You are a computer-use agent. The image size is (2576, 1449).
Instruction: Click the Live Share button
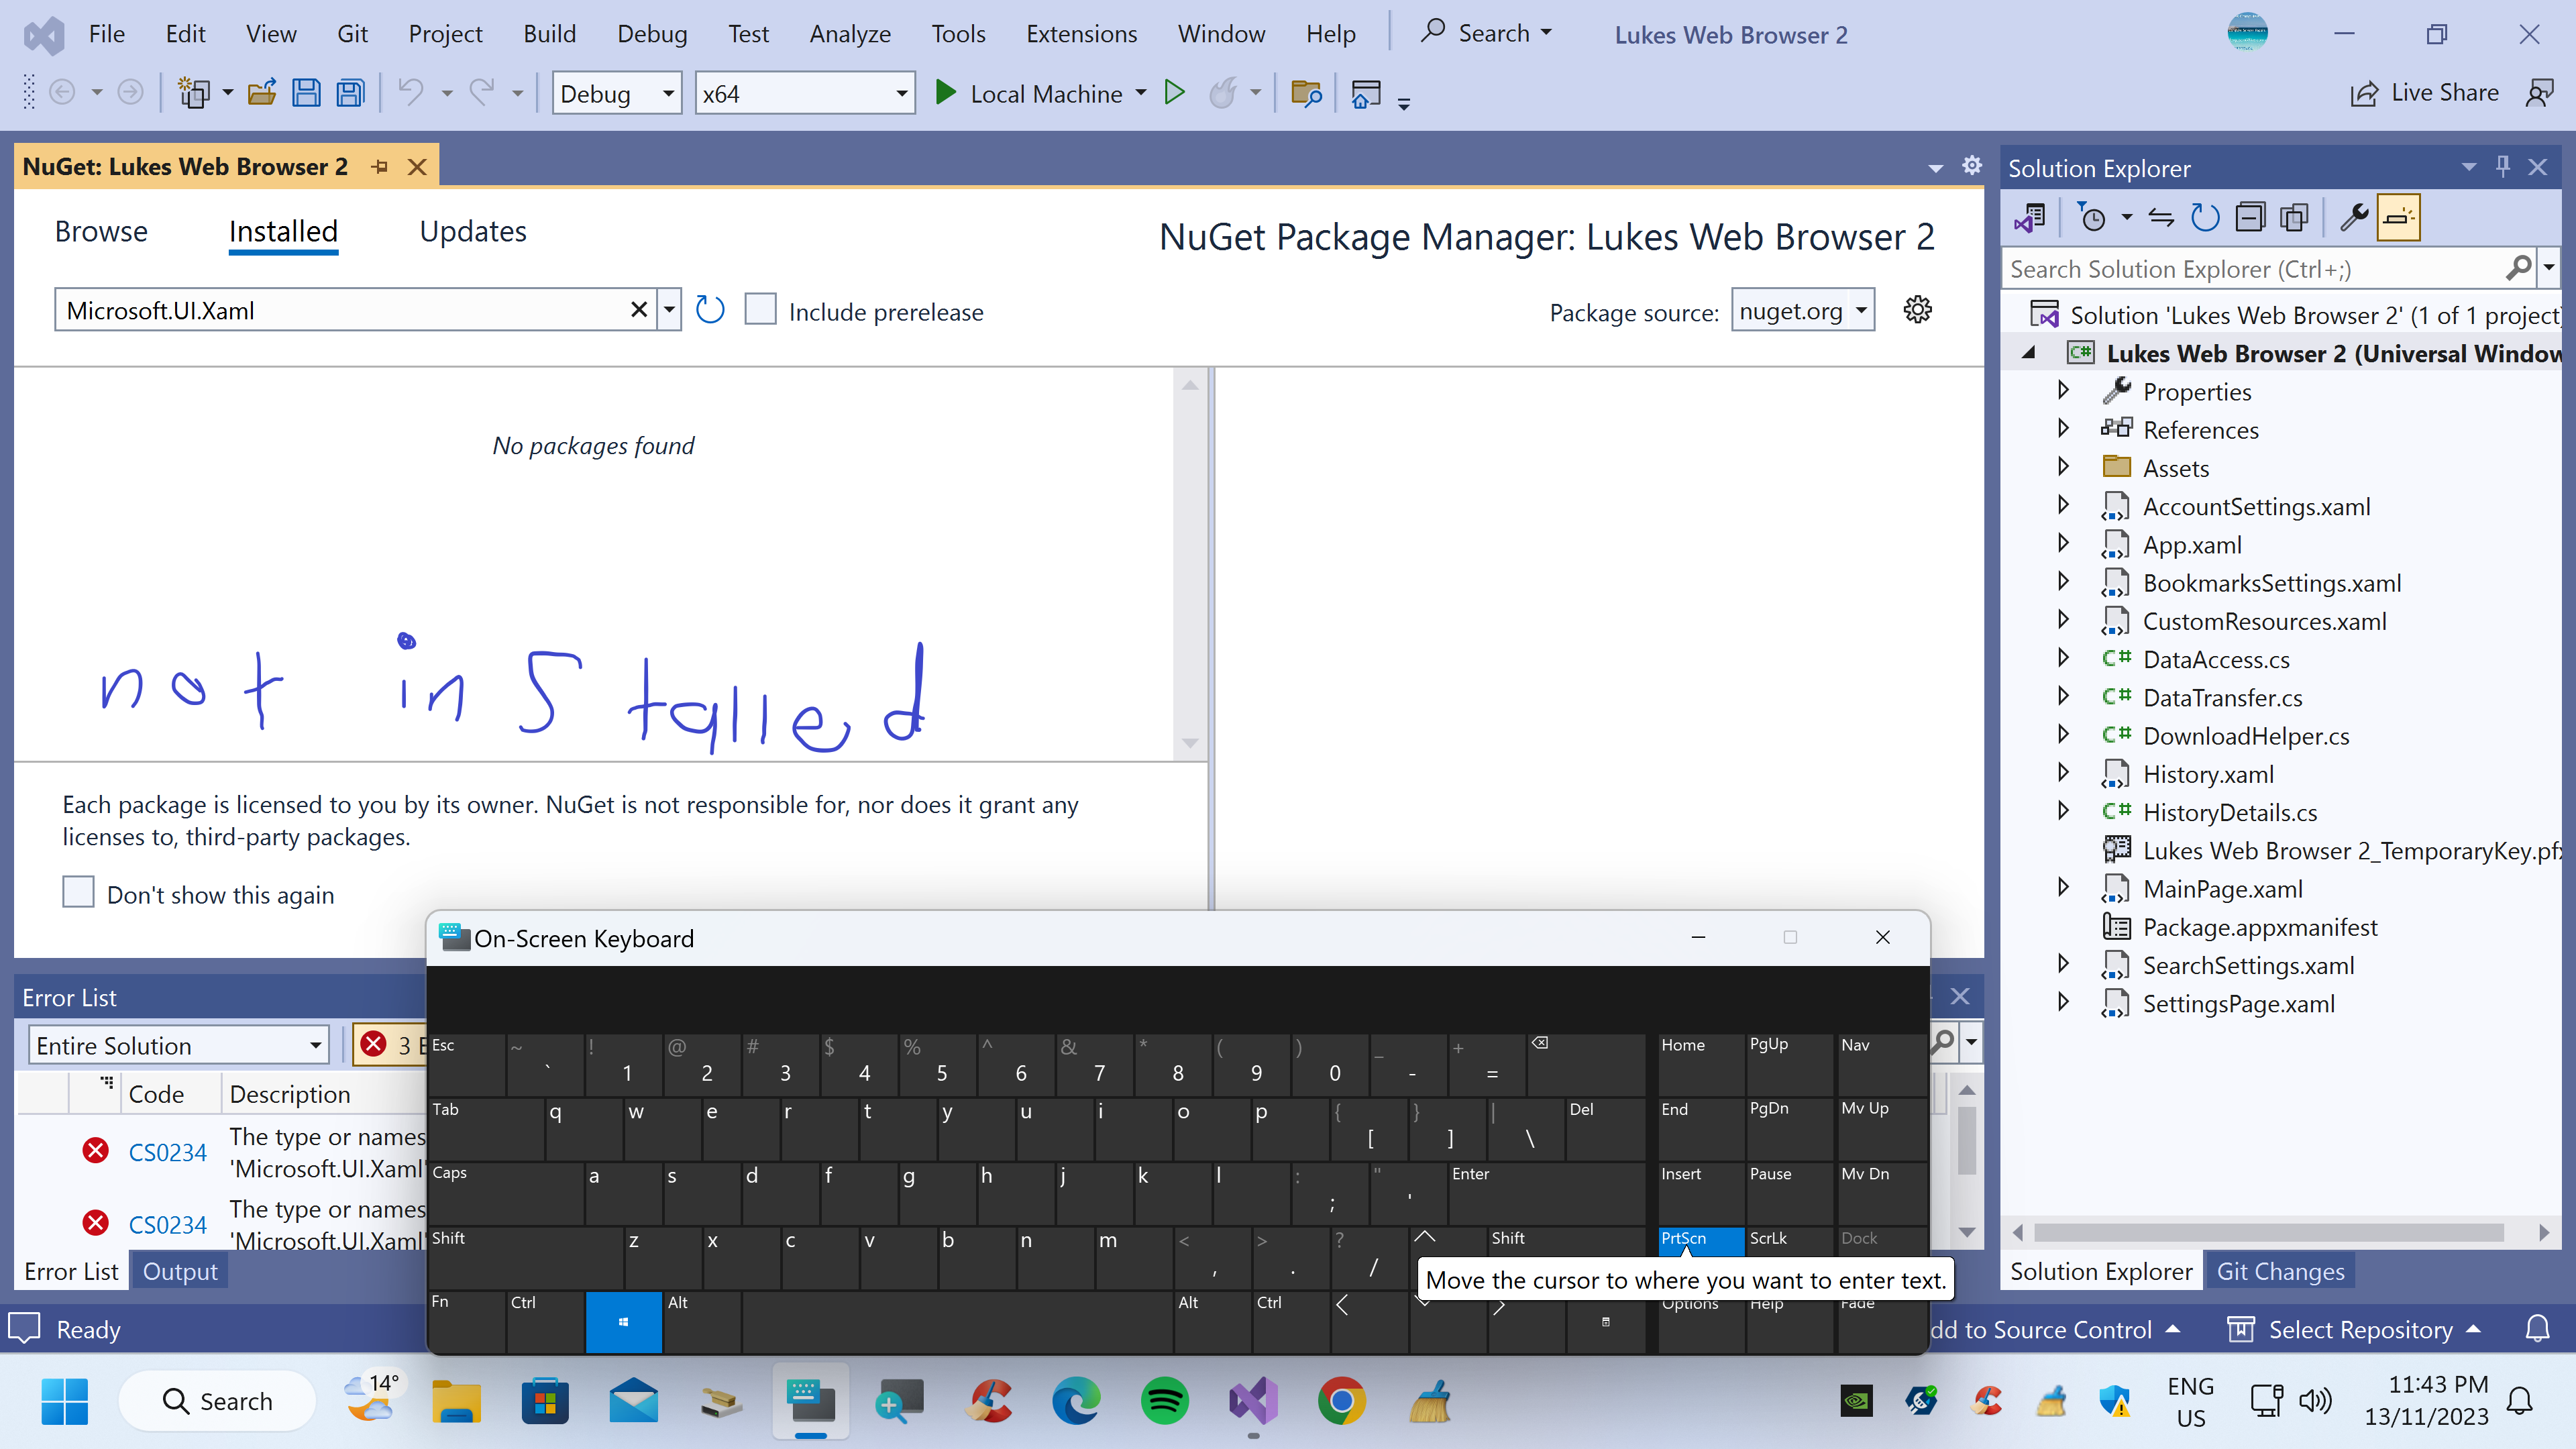point(2424,94)
